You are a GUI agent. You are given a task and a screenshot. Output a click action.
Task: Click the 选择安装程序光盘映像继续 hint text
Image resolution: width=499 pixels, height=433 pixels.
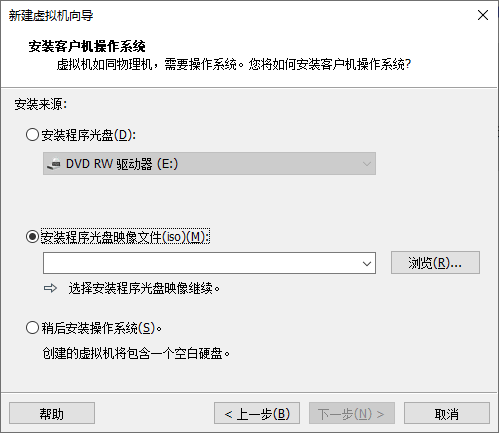click(x=144, y=288)
